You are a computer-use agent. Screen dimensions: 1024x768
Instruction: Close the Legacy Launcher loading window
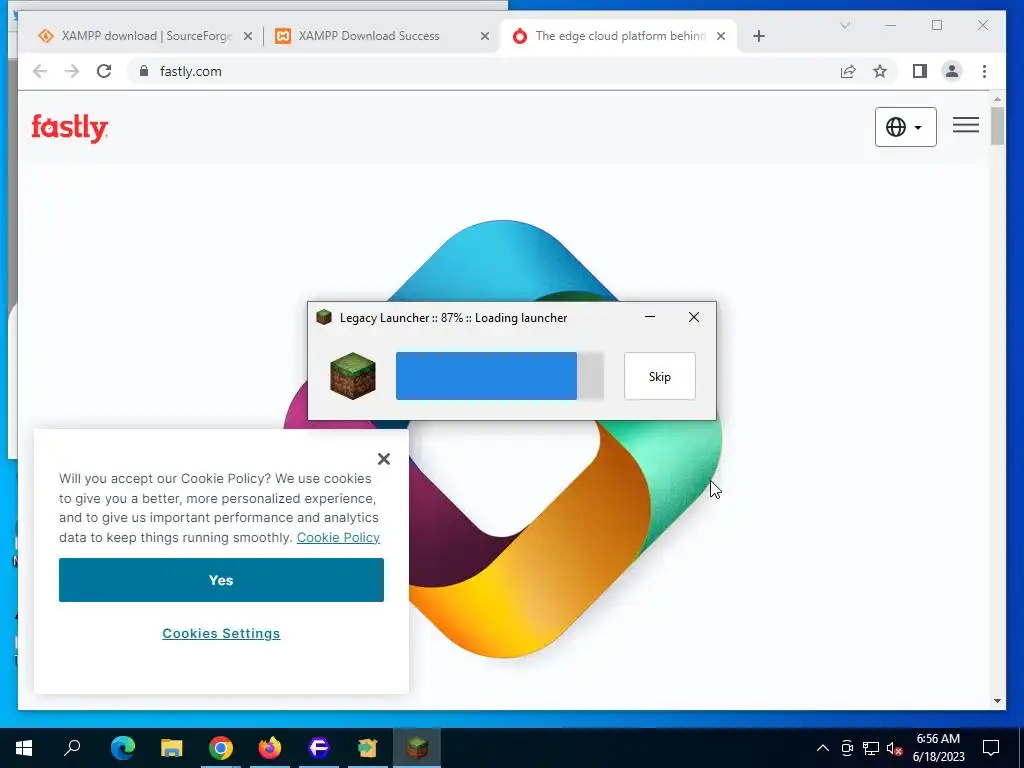coord(694,317)
